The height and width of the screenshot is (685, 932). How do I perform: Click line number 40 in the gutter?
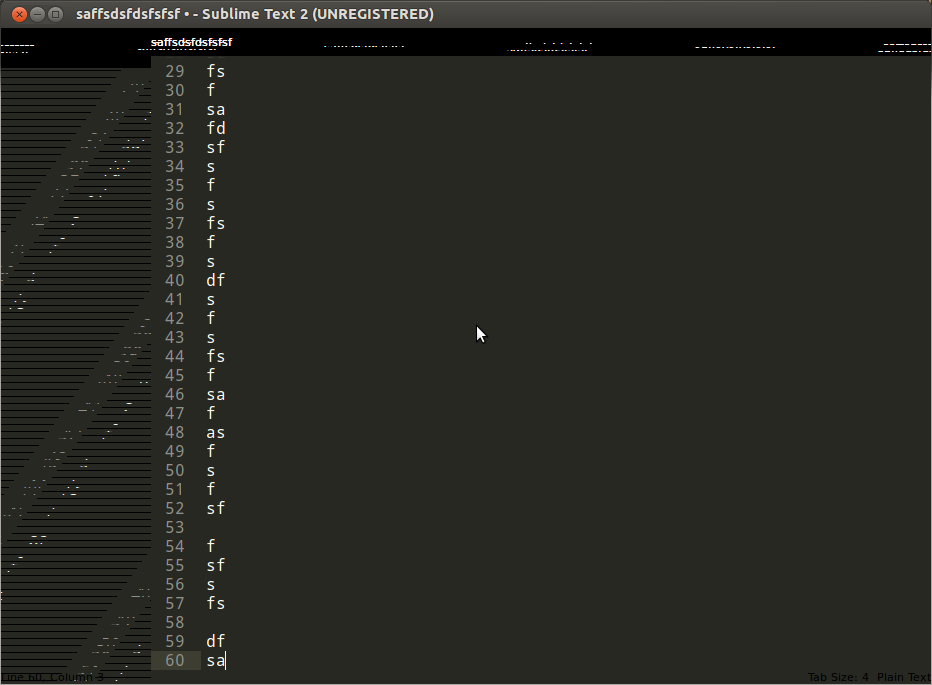coord(174,280)
